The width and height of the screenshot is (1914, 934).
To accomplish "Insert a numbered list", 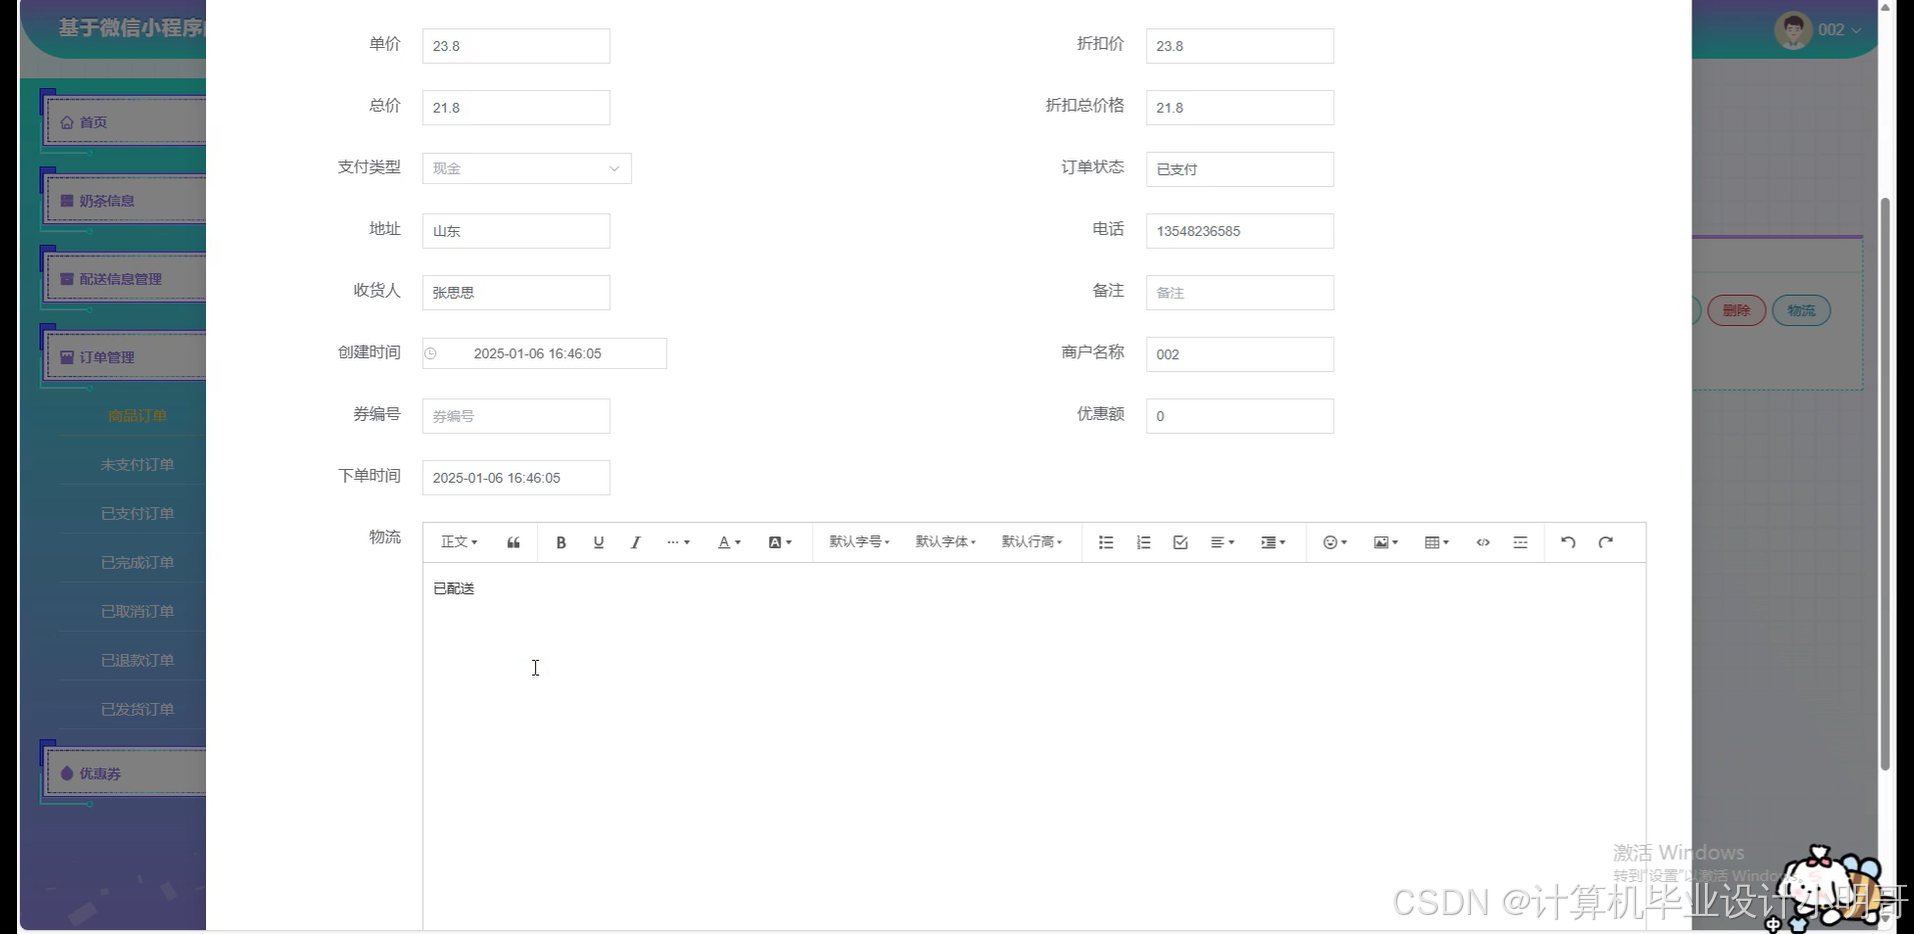I will pyautogui.click(x=1143, y=542).
